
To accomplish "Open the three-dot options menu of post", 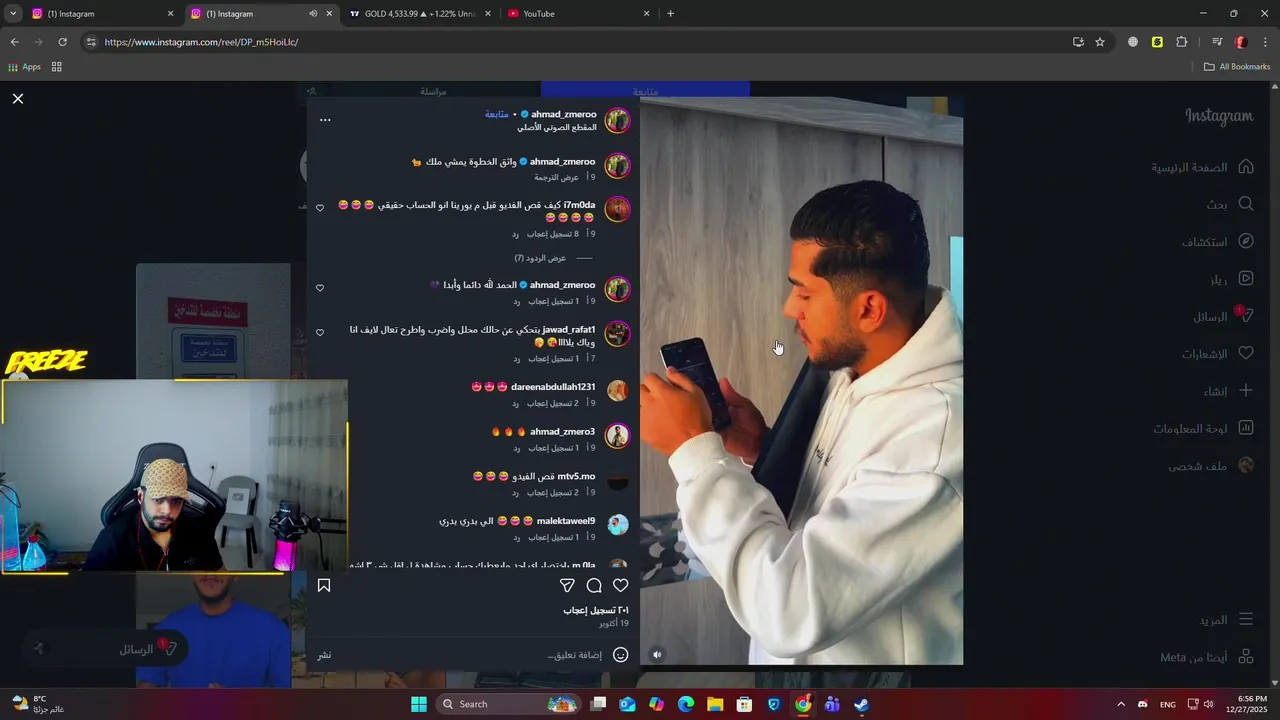I will 325,120.
